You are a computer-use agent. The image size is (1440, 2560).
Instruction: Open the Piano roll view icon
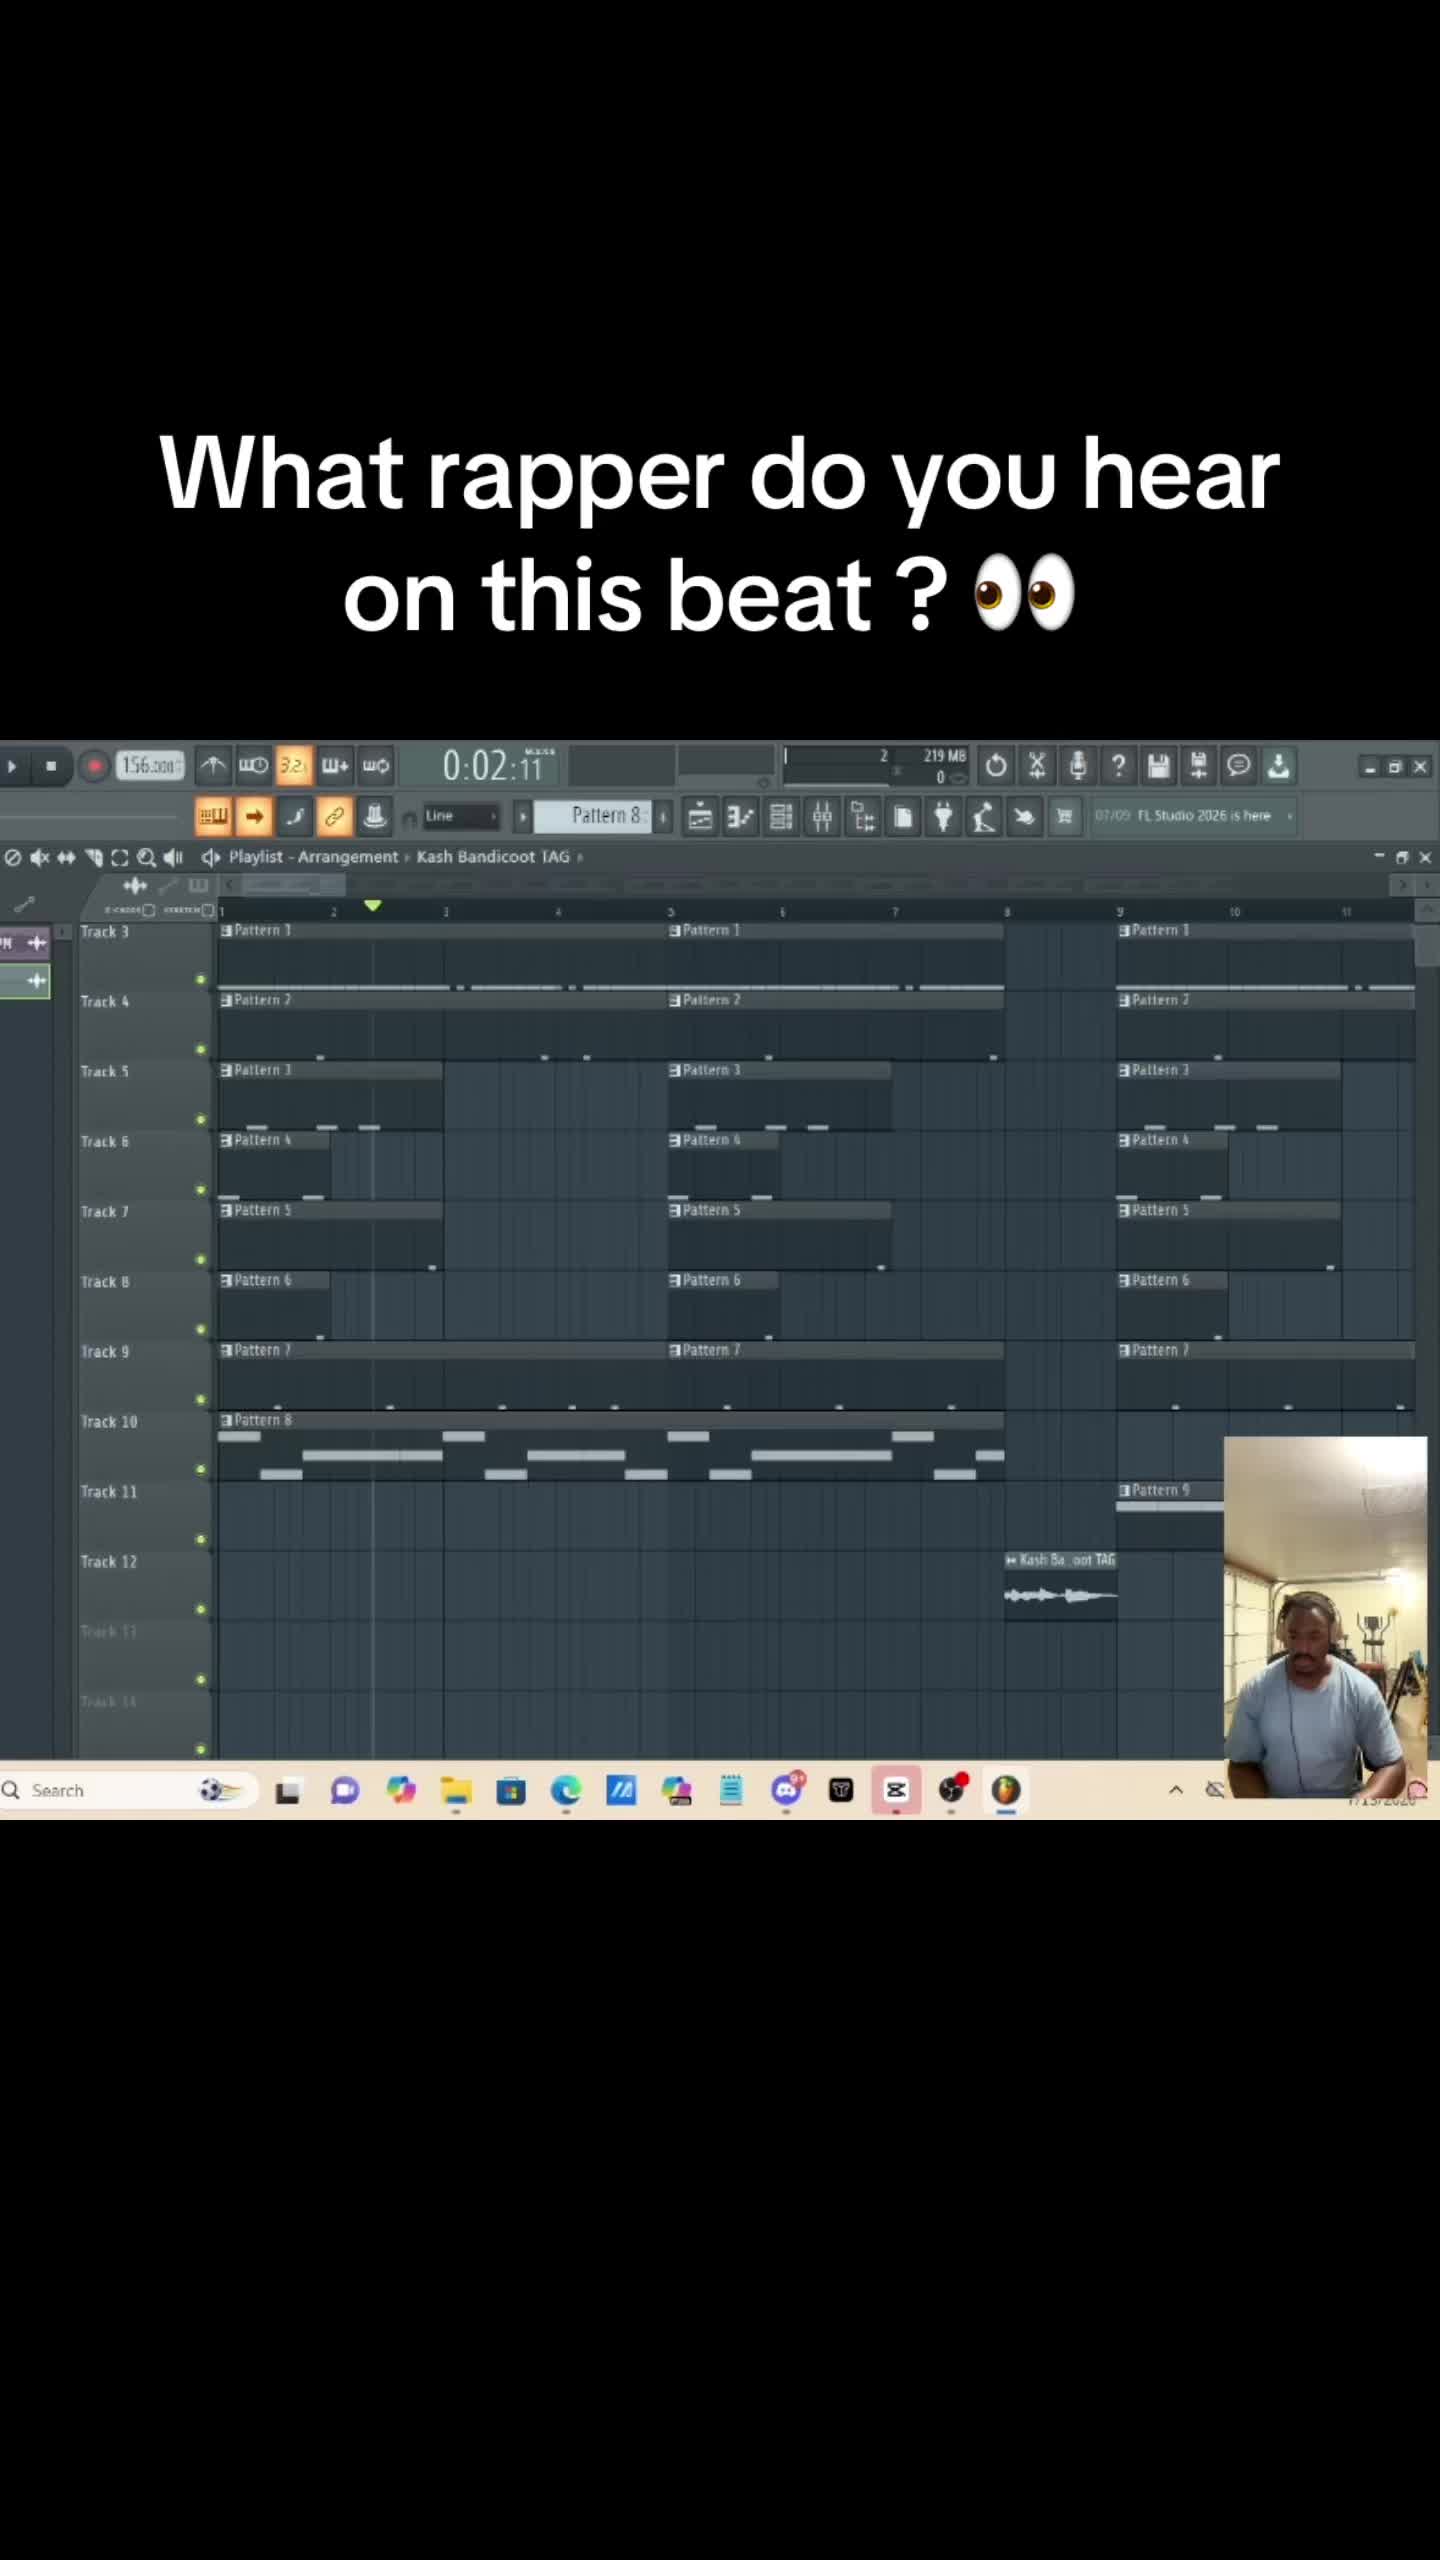click(740, 817)
